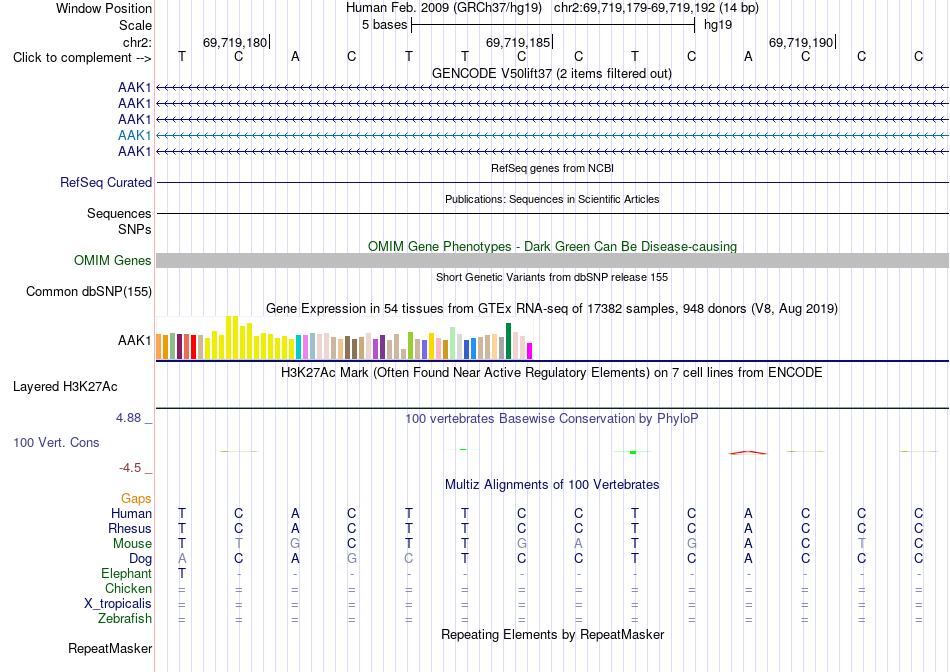Click the Chicken species label
Screen dimensions: 950x672
pyautogui.click(x=128, y=588)
